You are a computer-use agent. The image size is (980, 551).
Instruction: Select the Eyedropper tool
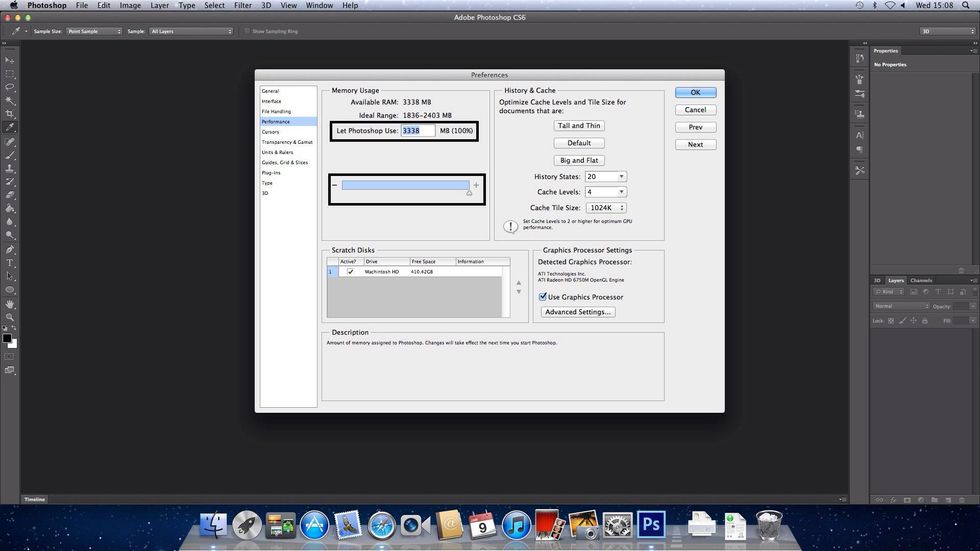click(x=10, y=128)
